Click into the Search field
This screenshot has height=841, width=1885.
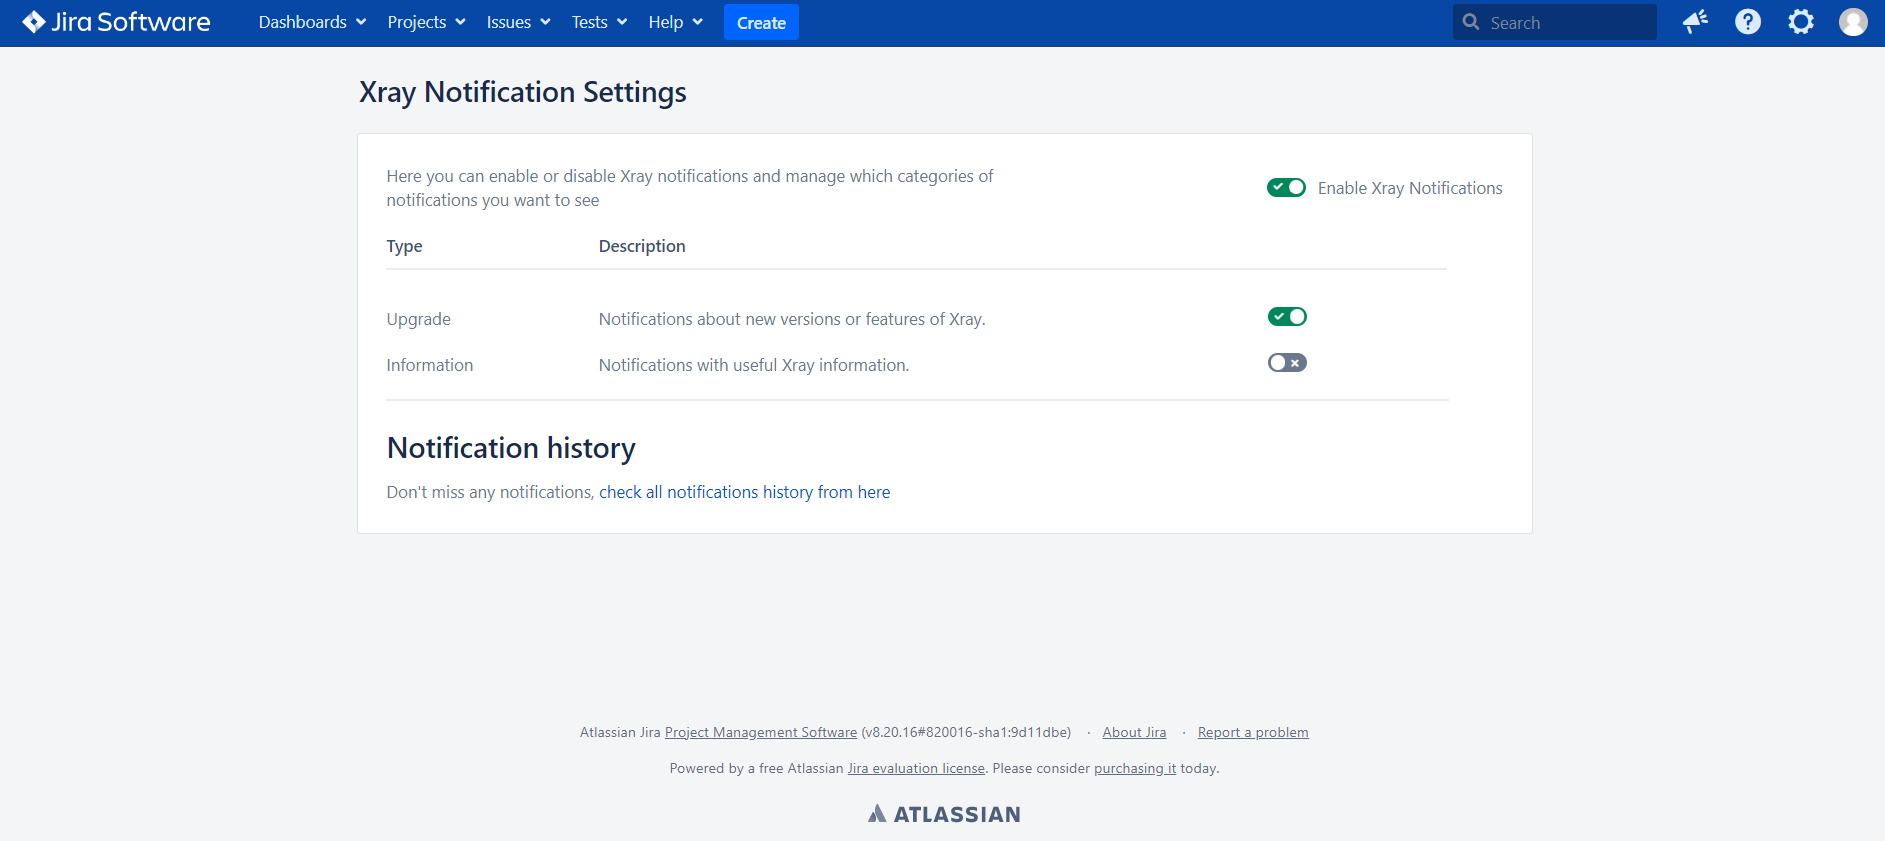point(1555,22)
